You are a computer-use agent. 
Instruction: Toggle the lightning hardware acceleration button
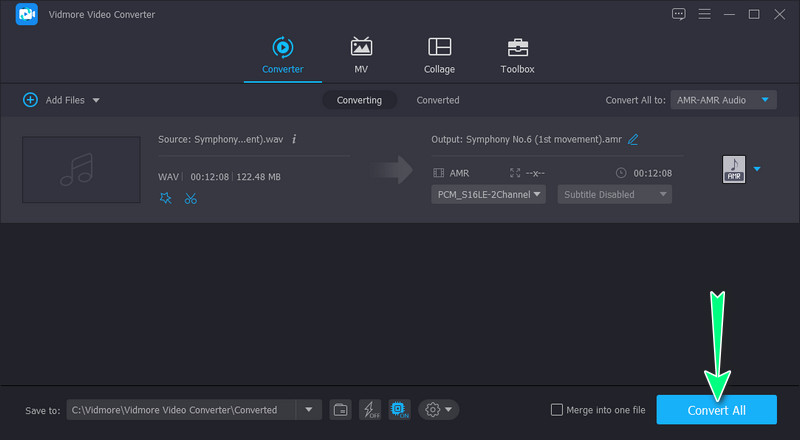370,409
